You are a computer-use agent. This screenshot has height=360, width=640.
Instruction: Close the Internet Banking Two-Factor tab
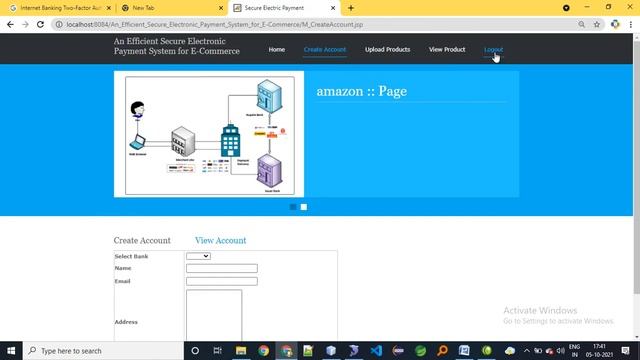109,8
